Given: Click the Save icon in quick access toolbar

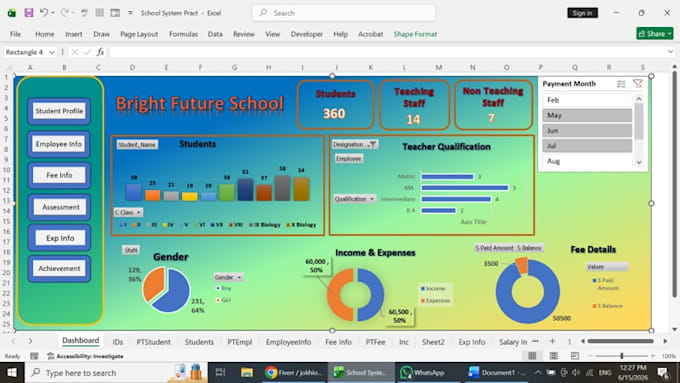Looking at the screenshot, I should click(29, 13).
